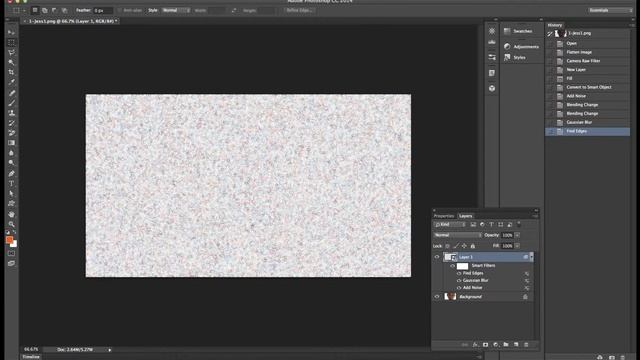
Task: Select the Hand tool
Action: pyautogui.click(x=11, y=214)
